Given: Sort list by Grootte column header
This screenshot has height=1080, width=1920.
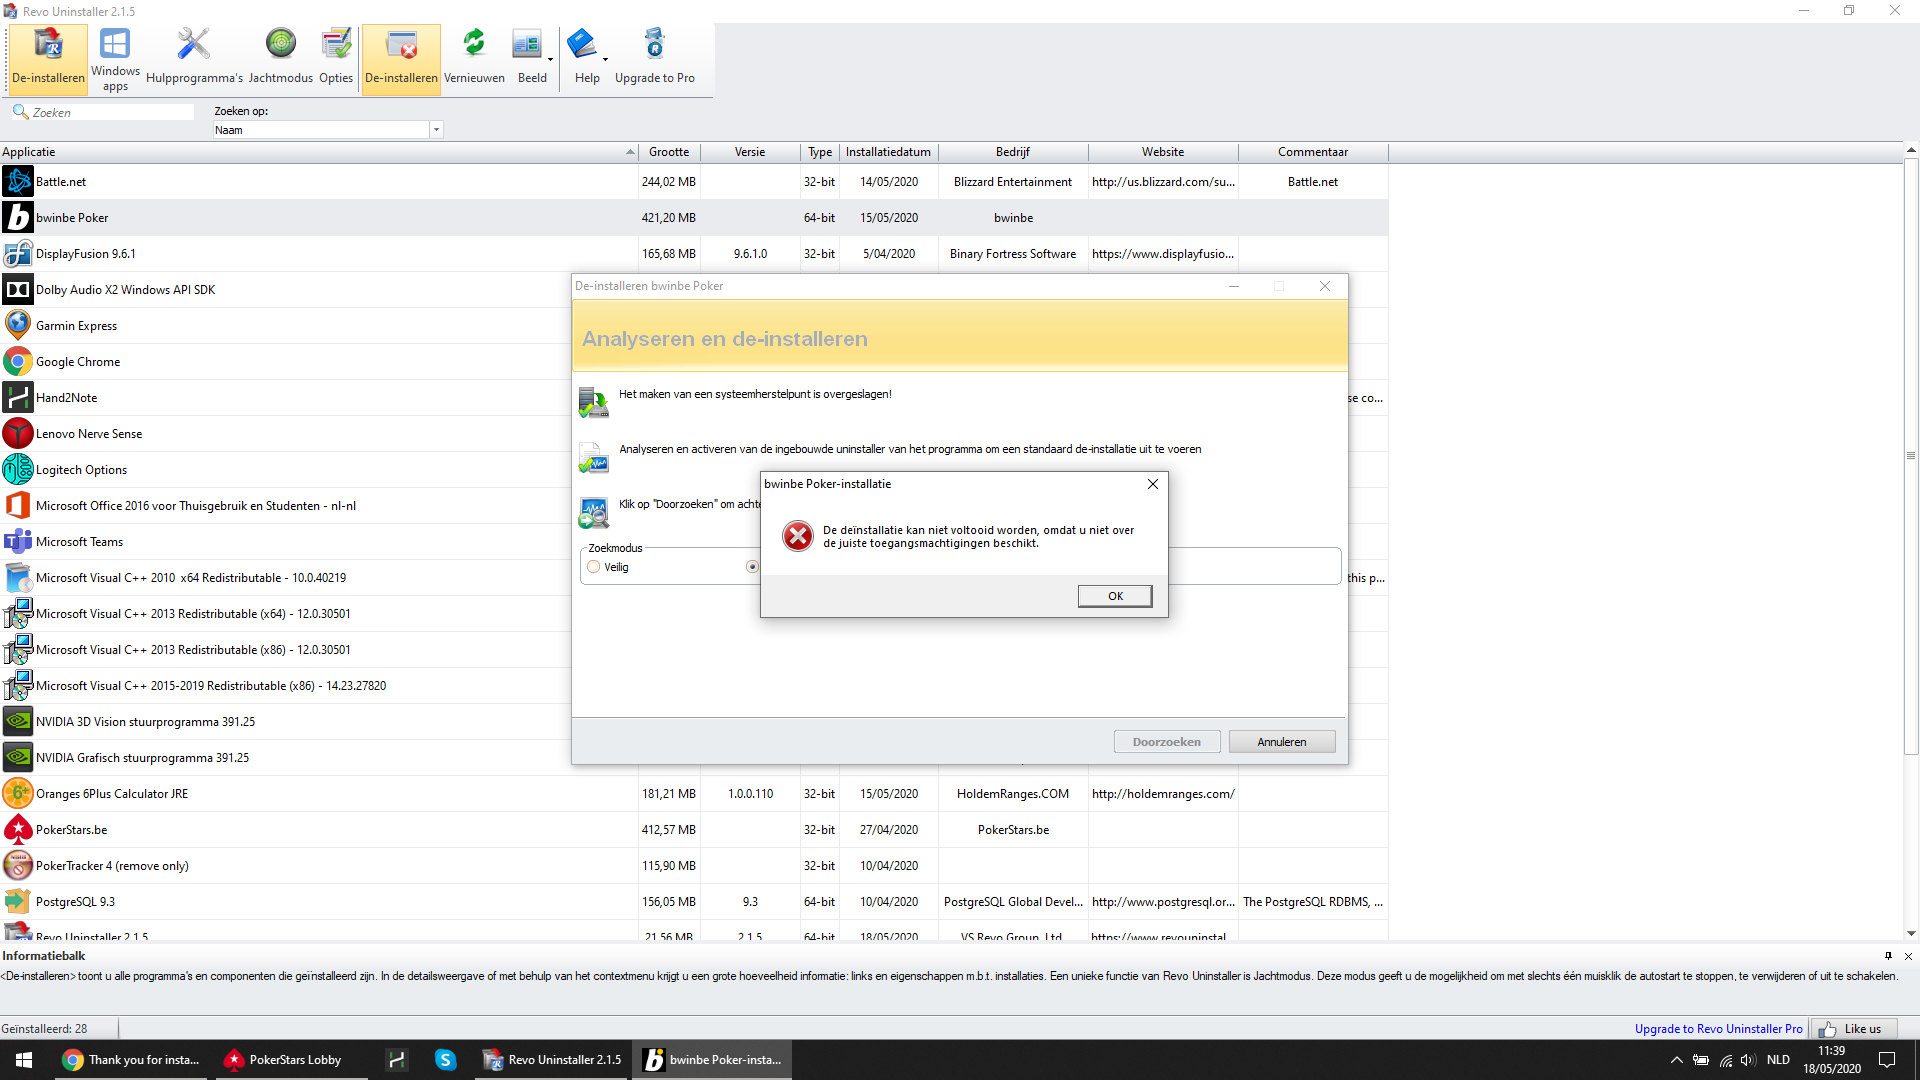Looking at the screenshot, I should [668, 152].
